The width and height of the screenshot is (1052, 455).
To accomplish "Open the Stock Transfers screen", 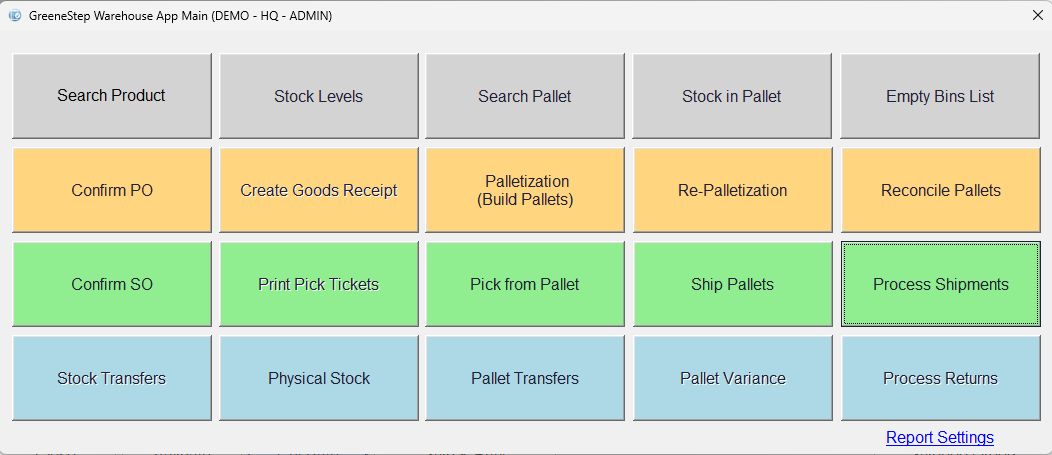I will (x=112, y=378).
